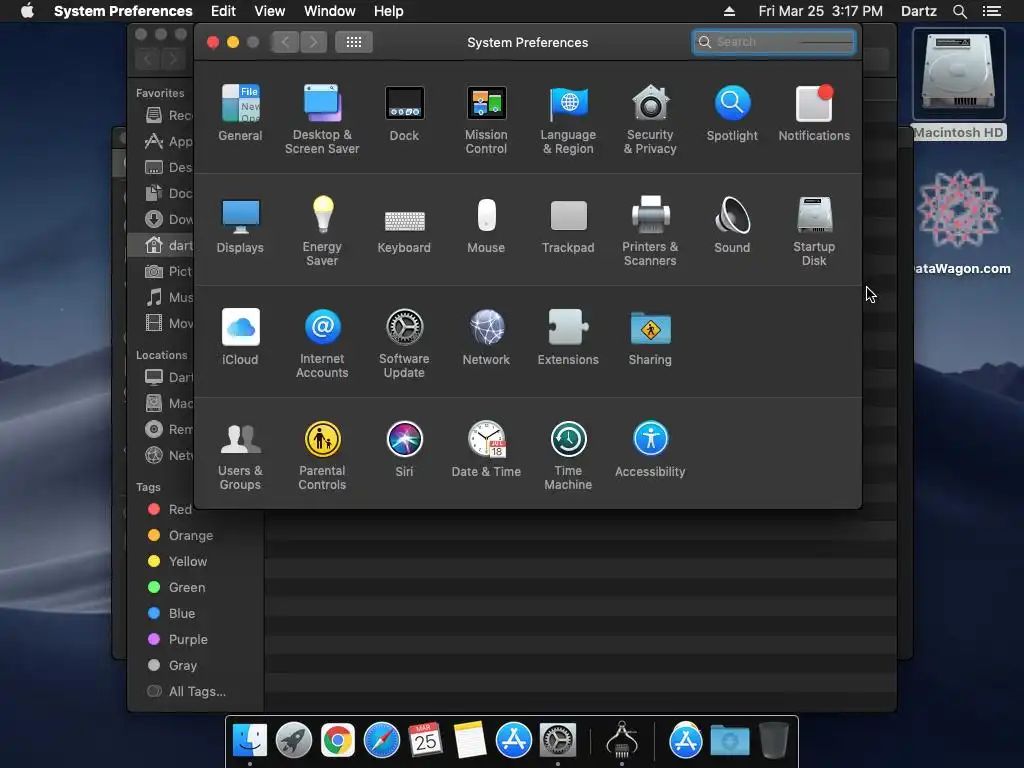This screenshot has width=1024, height=768.
Task: Open the Dock preference pane
Action: pos(404,112)
